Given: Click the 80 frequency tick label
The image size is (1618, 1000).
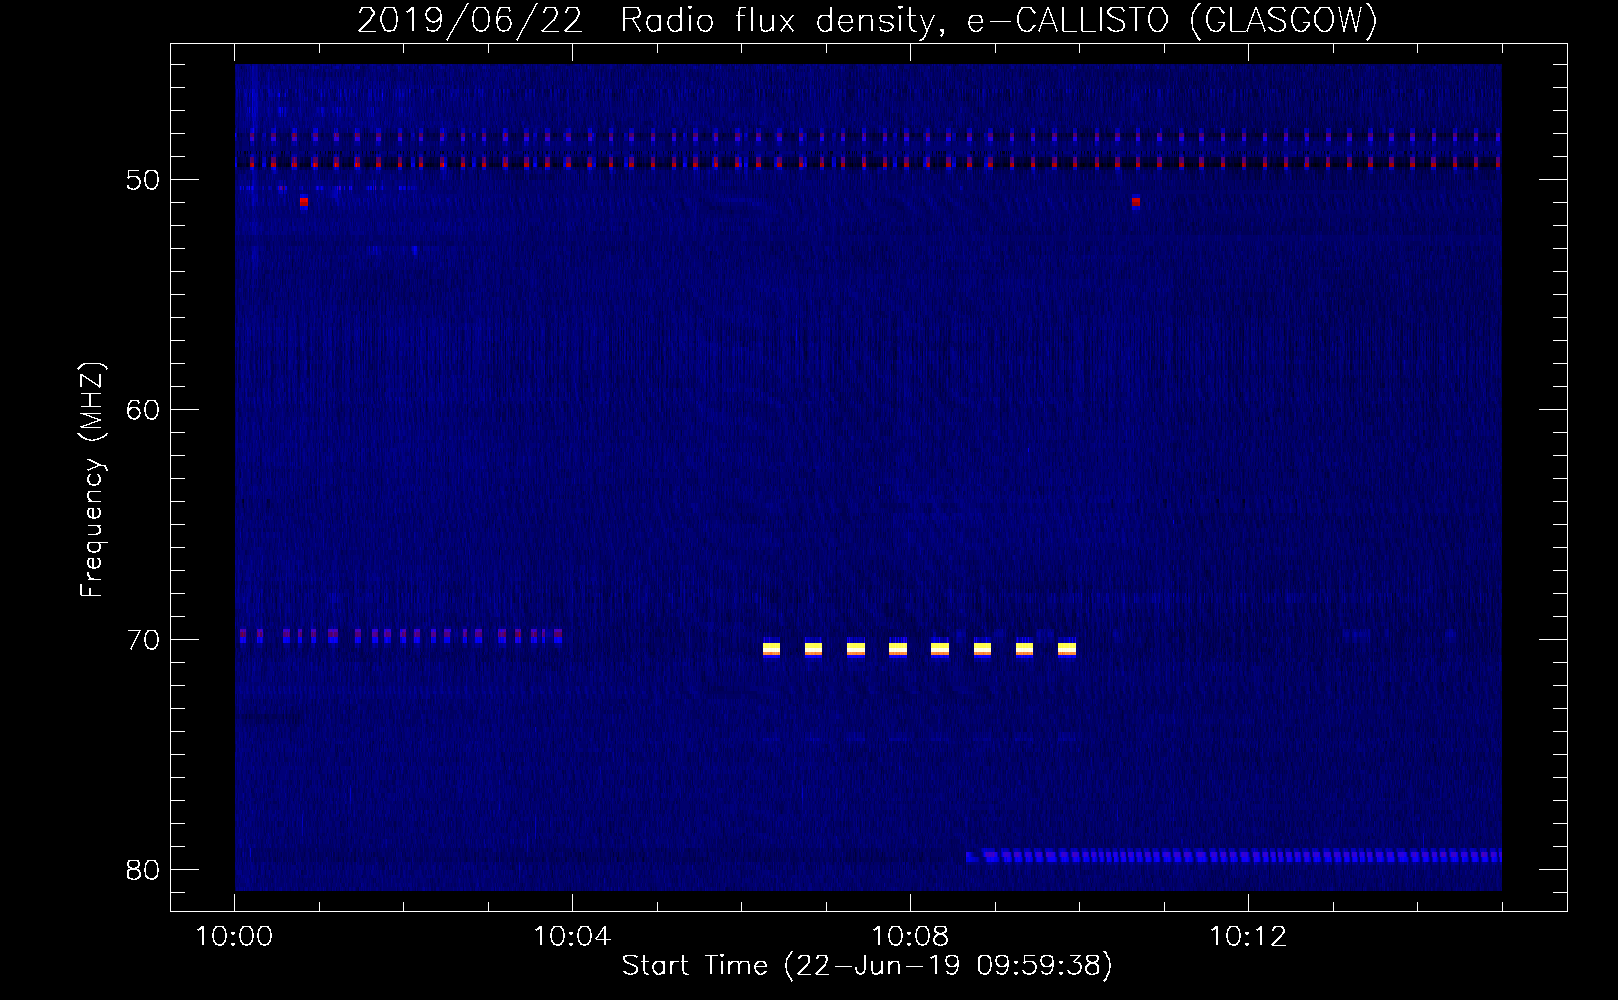Looking at the screenshot, I should [x=143, y=870].
